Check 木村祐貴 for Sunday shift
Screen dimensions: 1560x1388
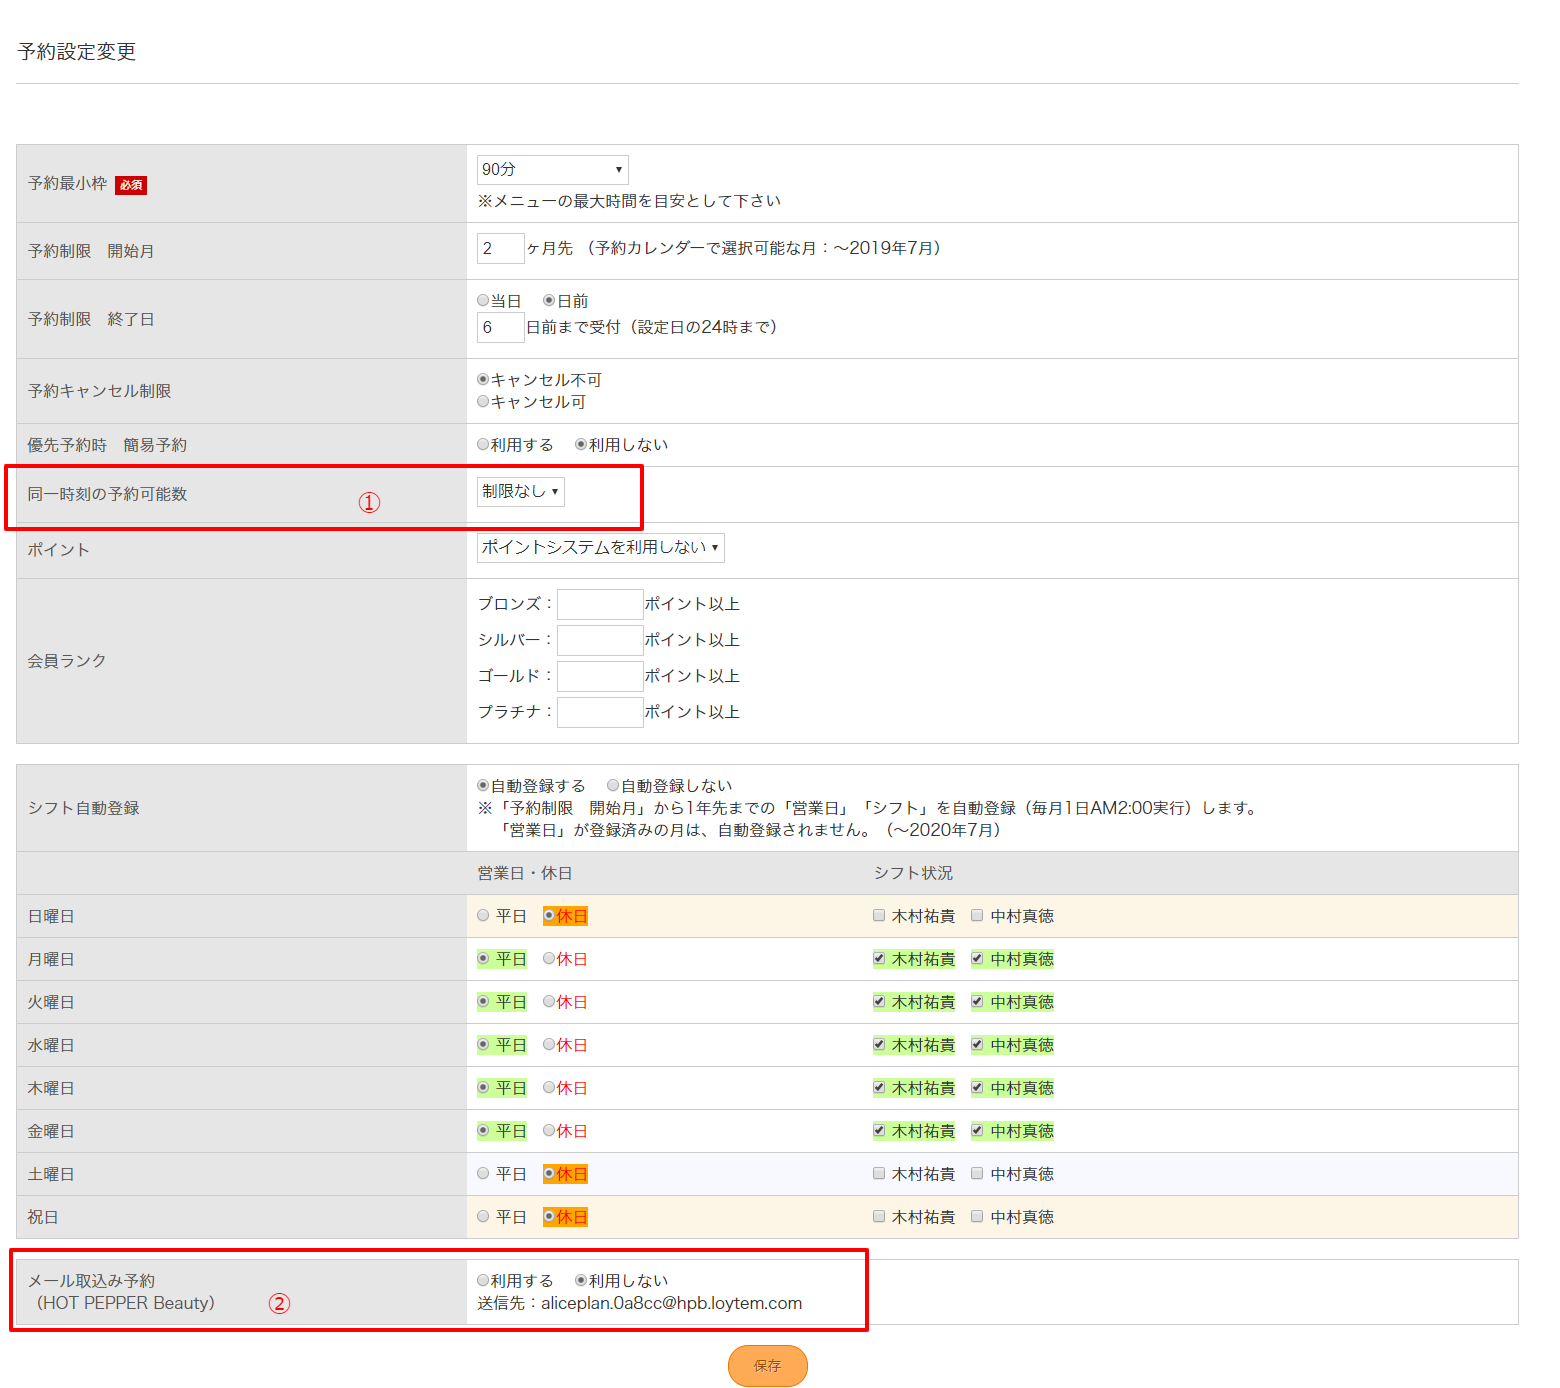[879, 916]
